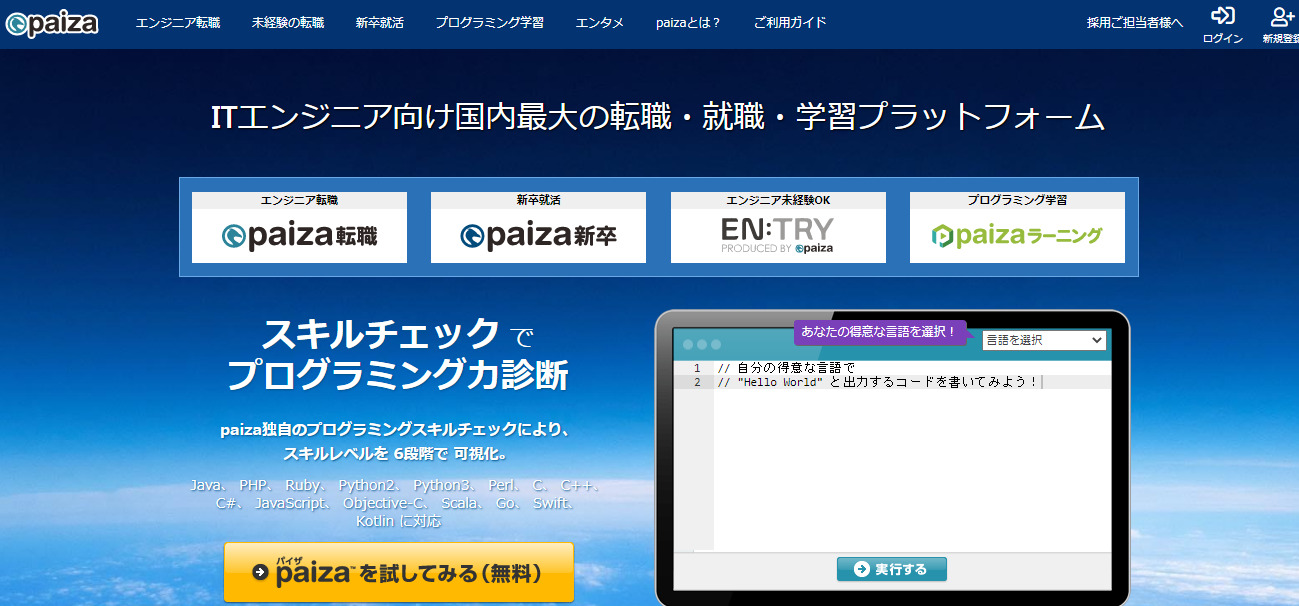The width and height of the screenshot is (1299, 606).
Task: Select the paiza新卒 service card
Action: coord(538,227)
